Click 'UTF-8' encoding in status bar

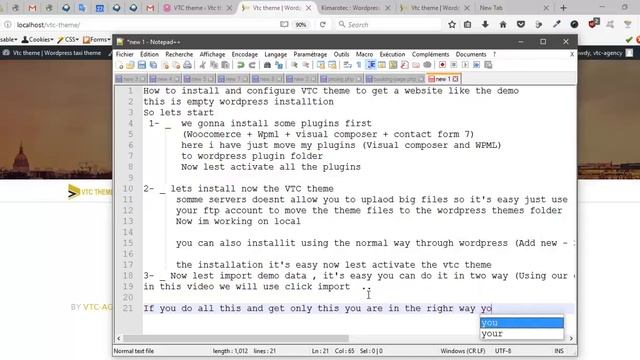click(503, 351)
